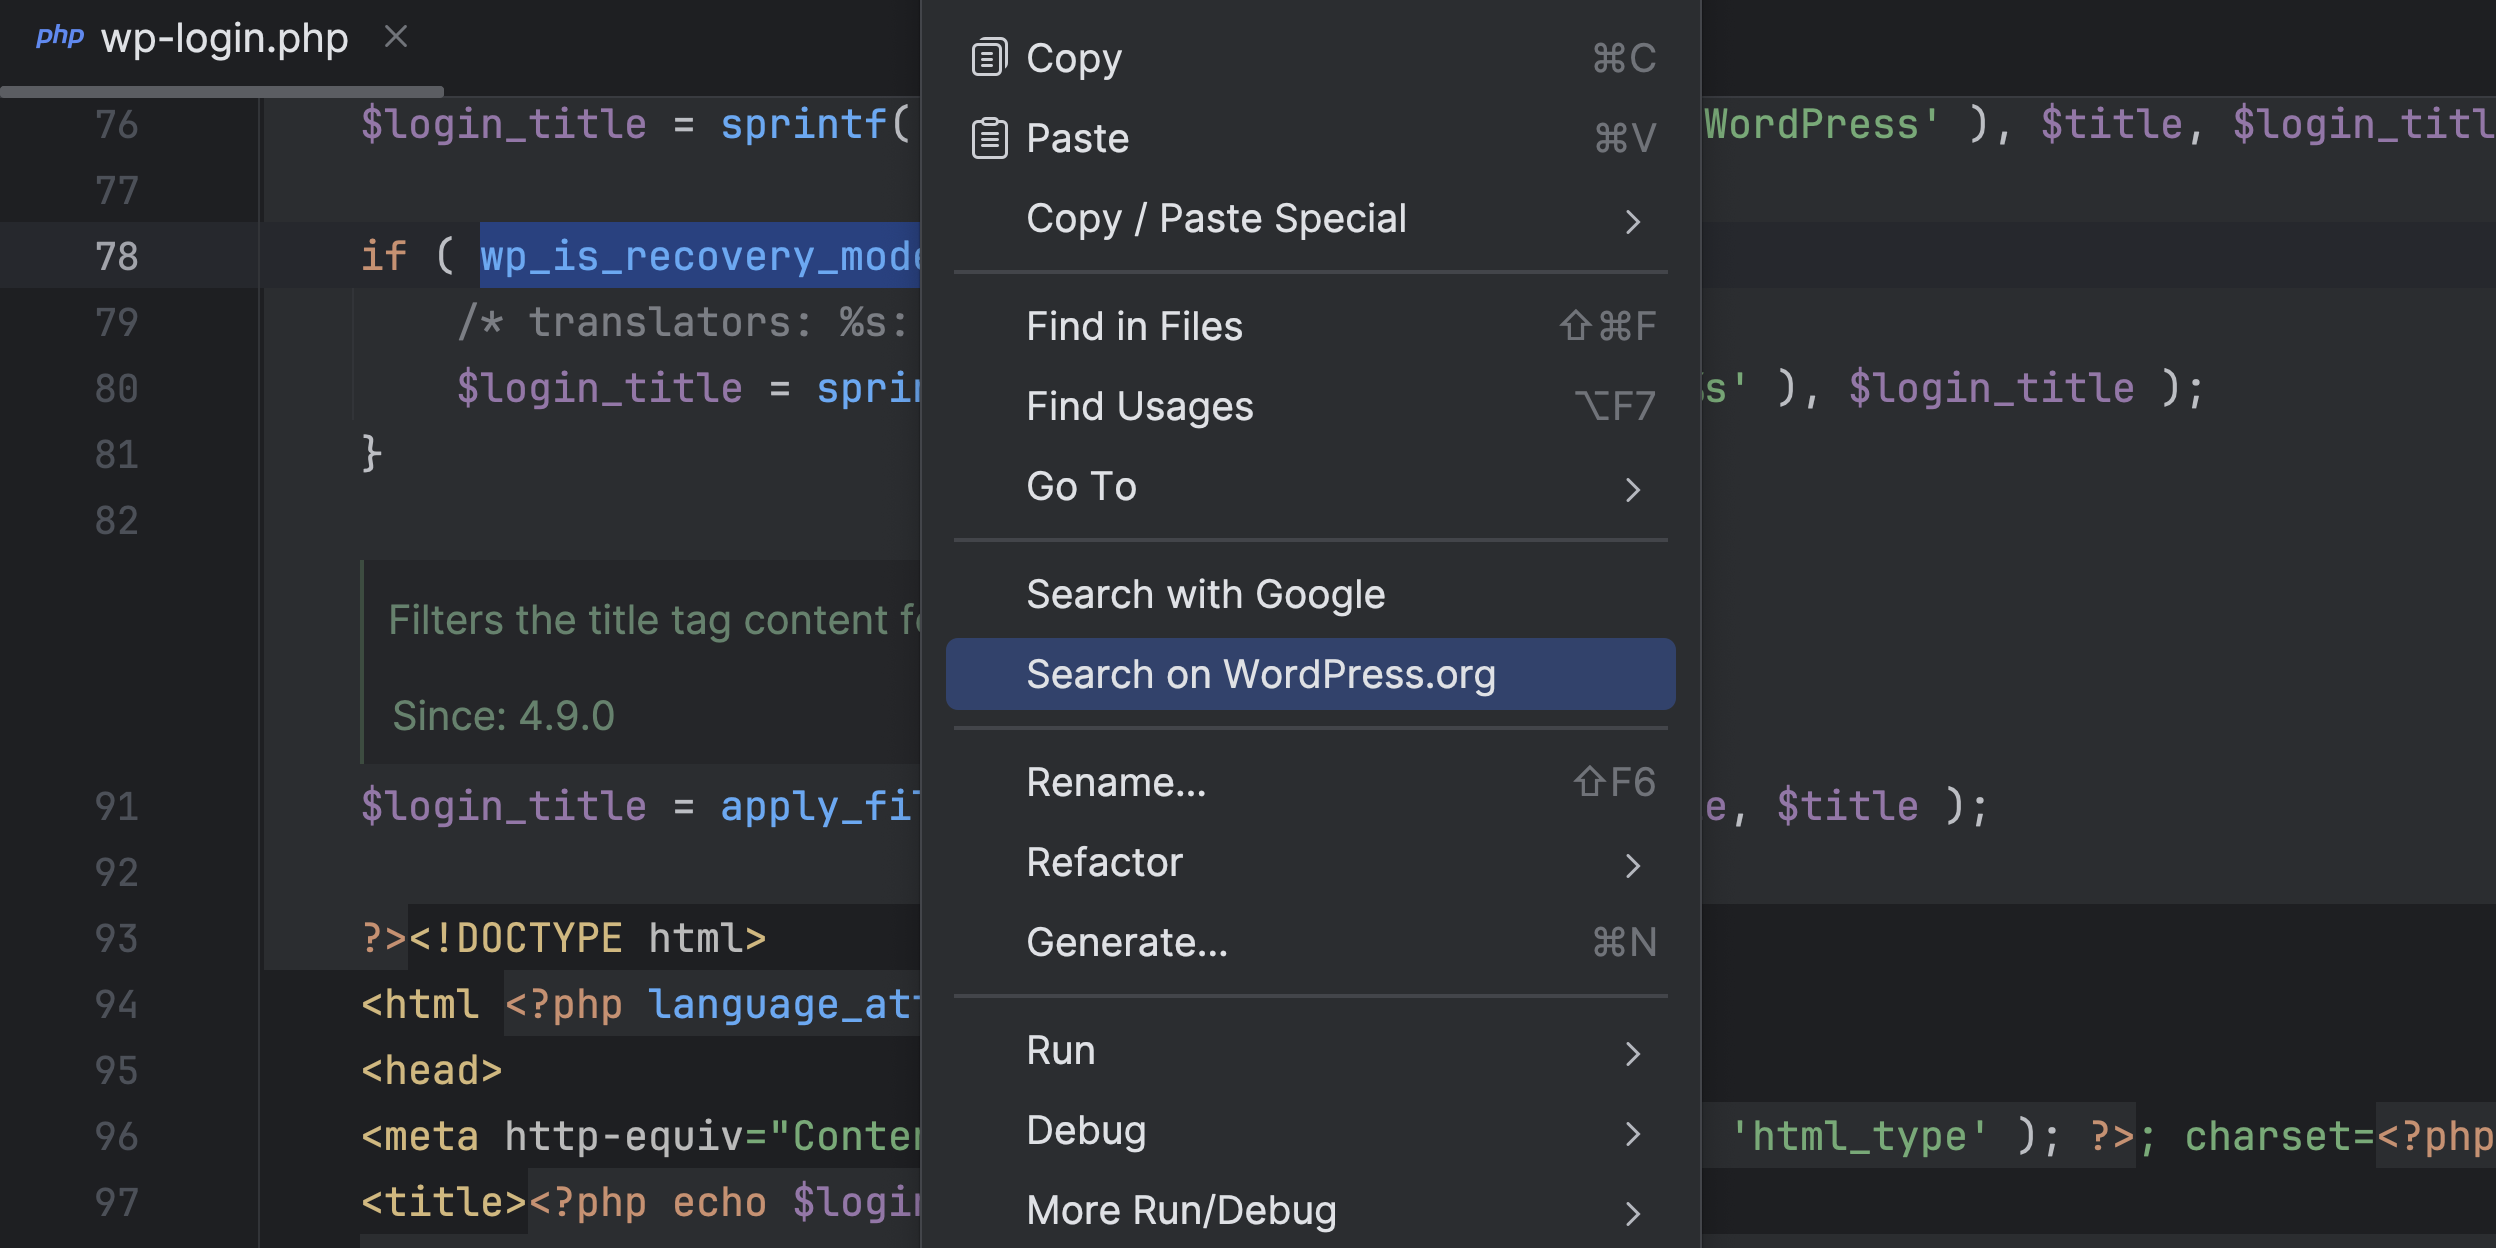Select Paste from the context menu

pos(1078,137)
